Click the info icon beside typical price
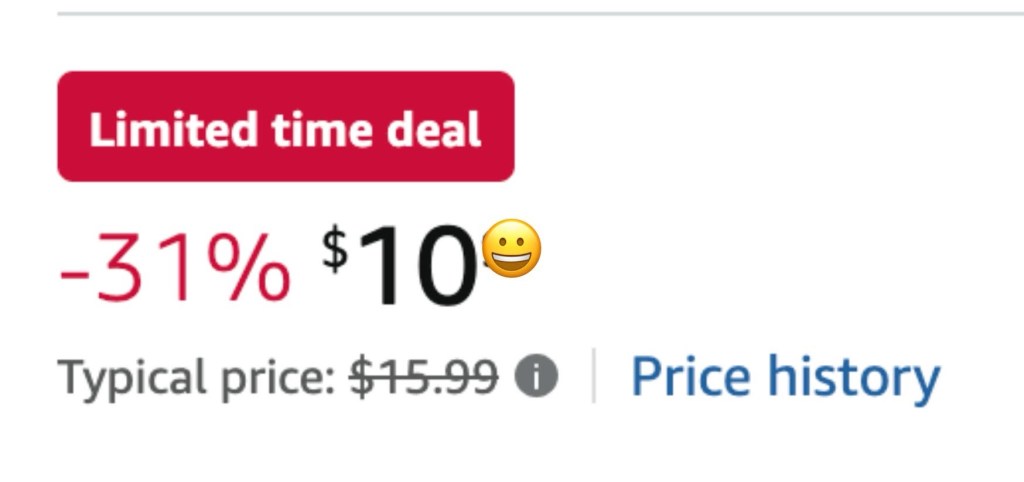 (x=536, y=378)
